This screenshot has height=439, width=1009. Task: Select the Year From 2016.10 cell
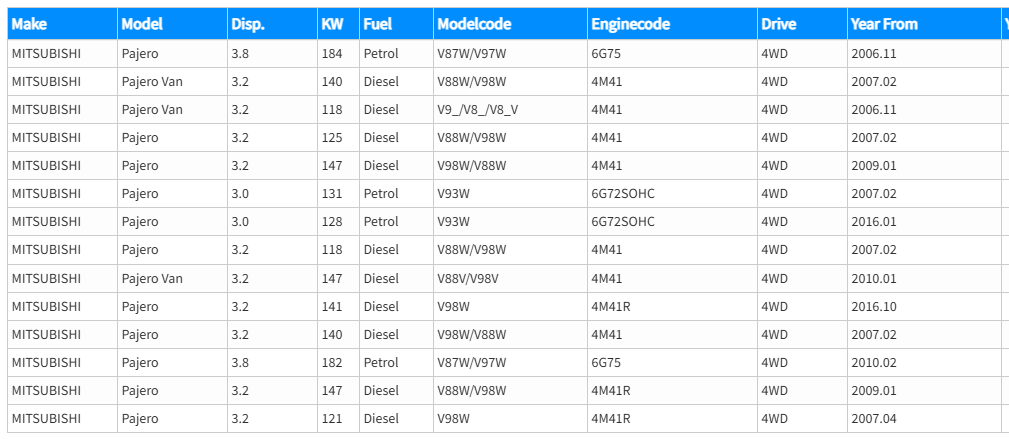[924, 306]
